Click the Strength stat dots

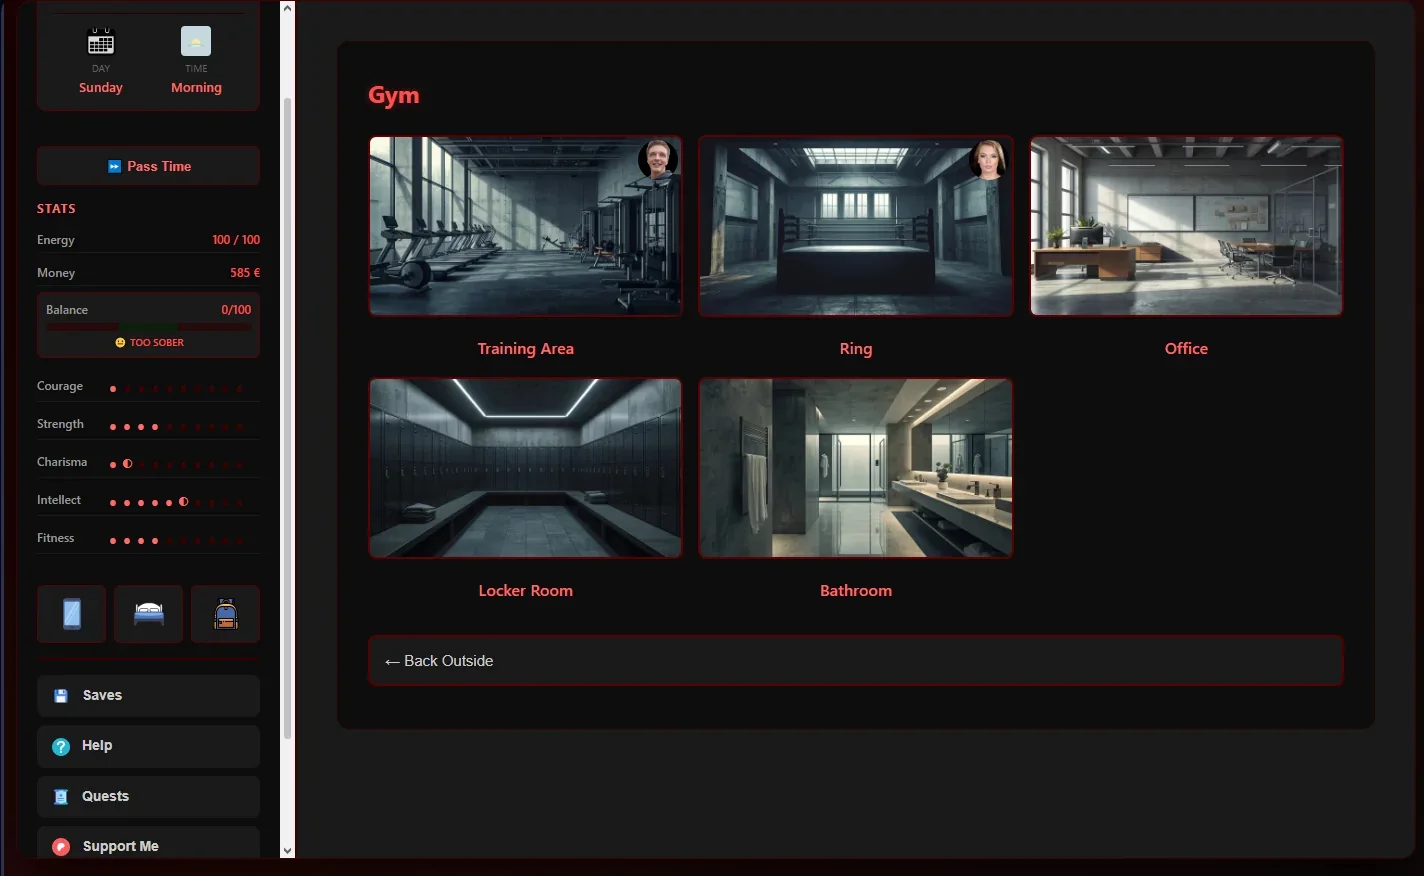(176, 427)
